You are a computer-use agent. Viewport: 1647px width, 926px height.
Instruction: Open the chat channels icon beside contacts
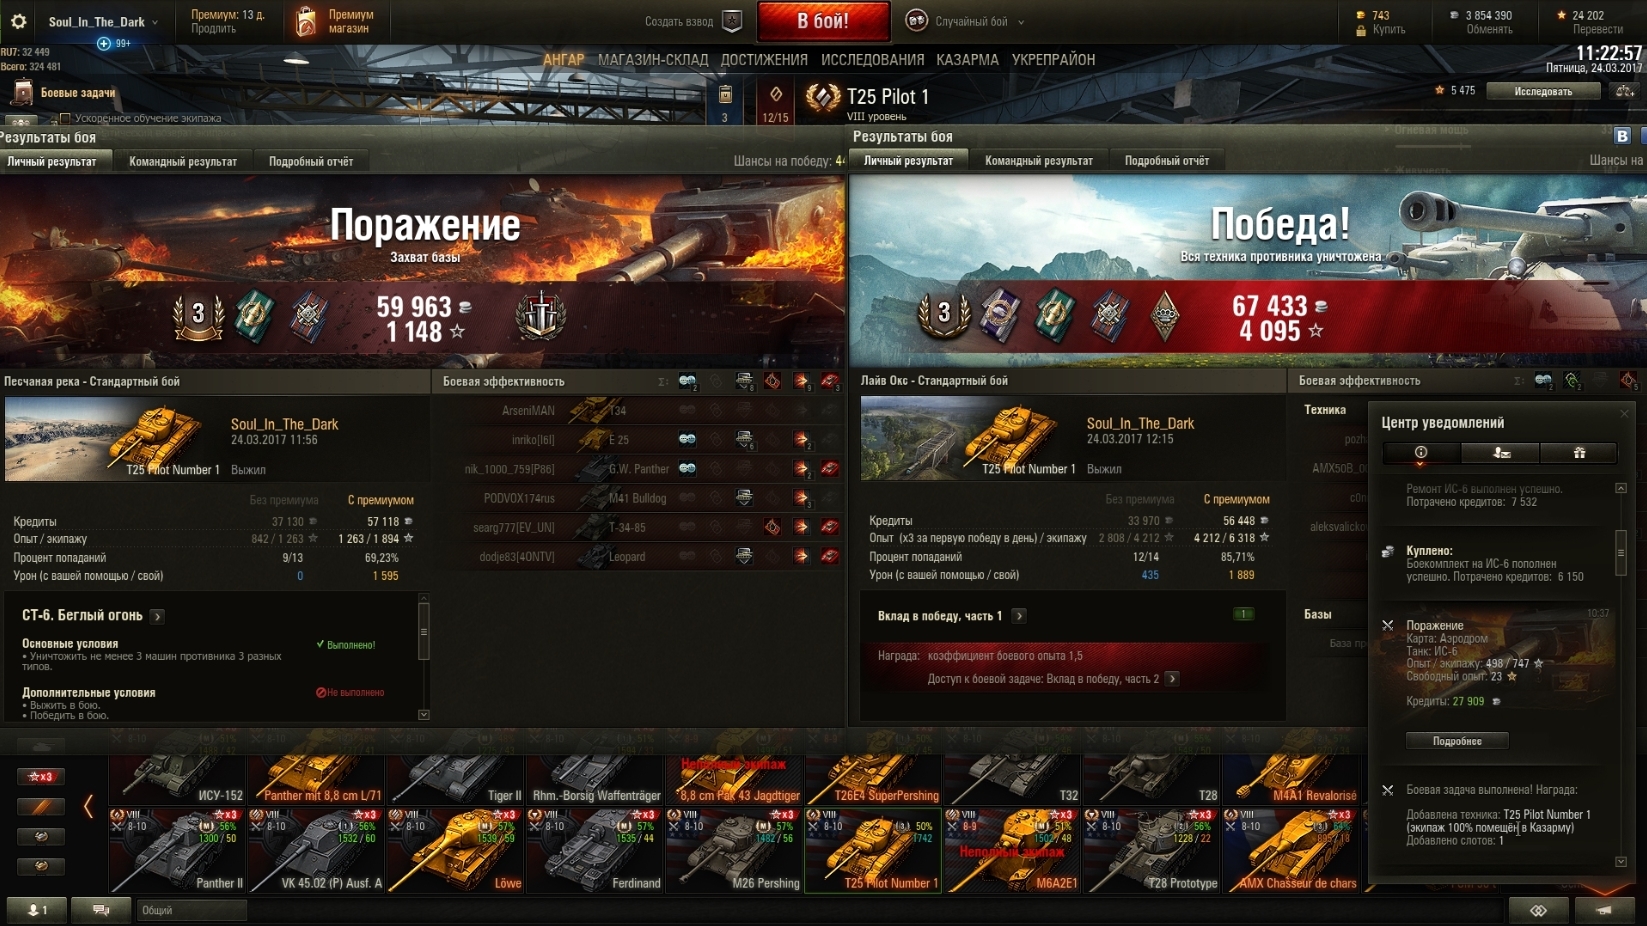pos(101,910)
